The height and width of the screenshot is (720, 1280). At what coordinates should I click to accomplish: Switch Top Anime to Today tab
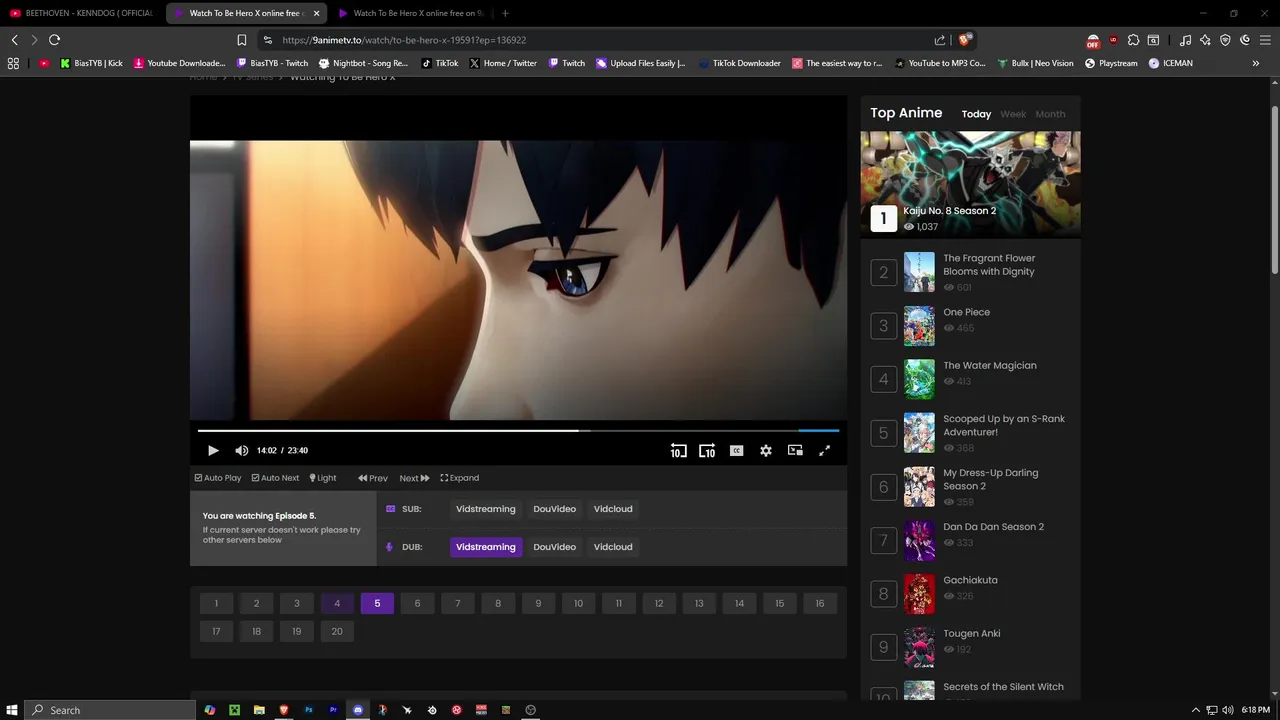coord(976,114)
